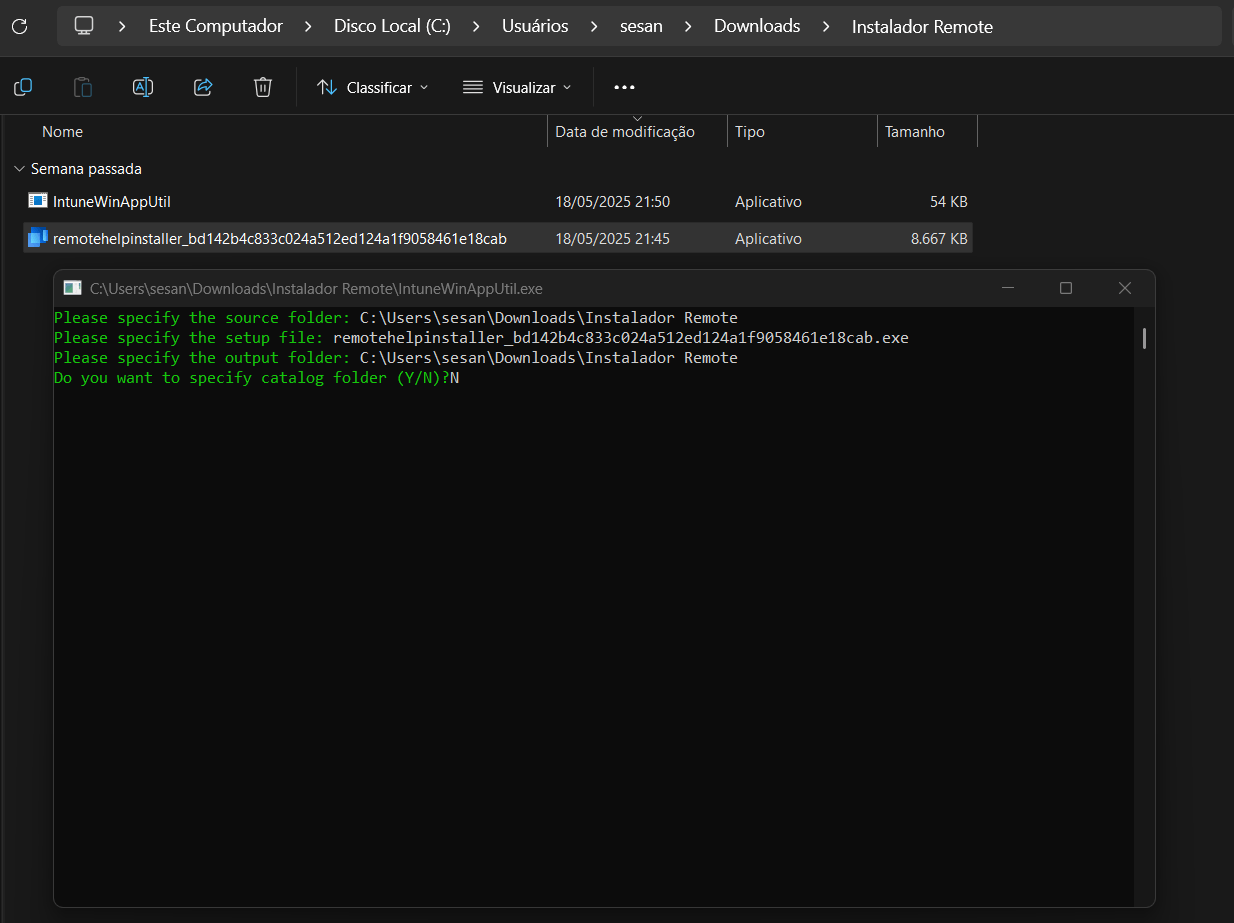
Task: Click the IntuneWinAppUtil file icon
Action: pyautogui.click(x=38, y=201)
